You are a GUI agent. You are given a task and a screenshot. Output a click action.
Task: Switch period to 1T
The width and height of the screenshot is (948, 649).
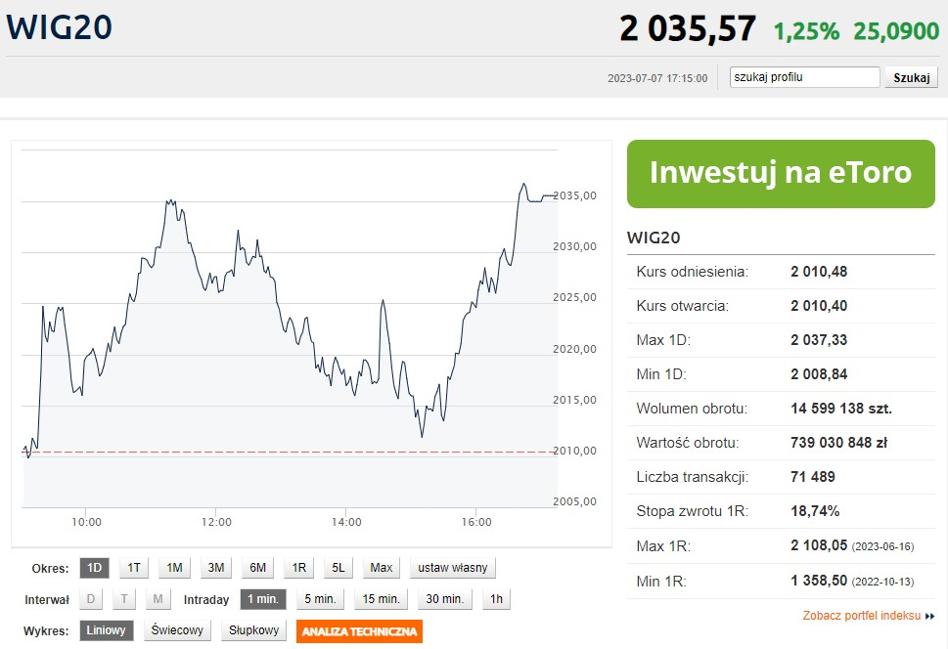[134, 568]
